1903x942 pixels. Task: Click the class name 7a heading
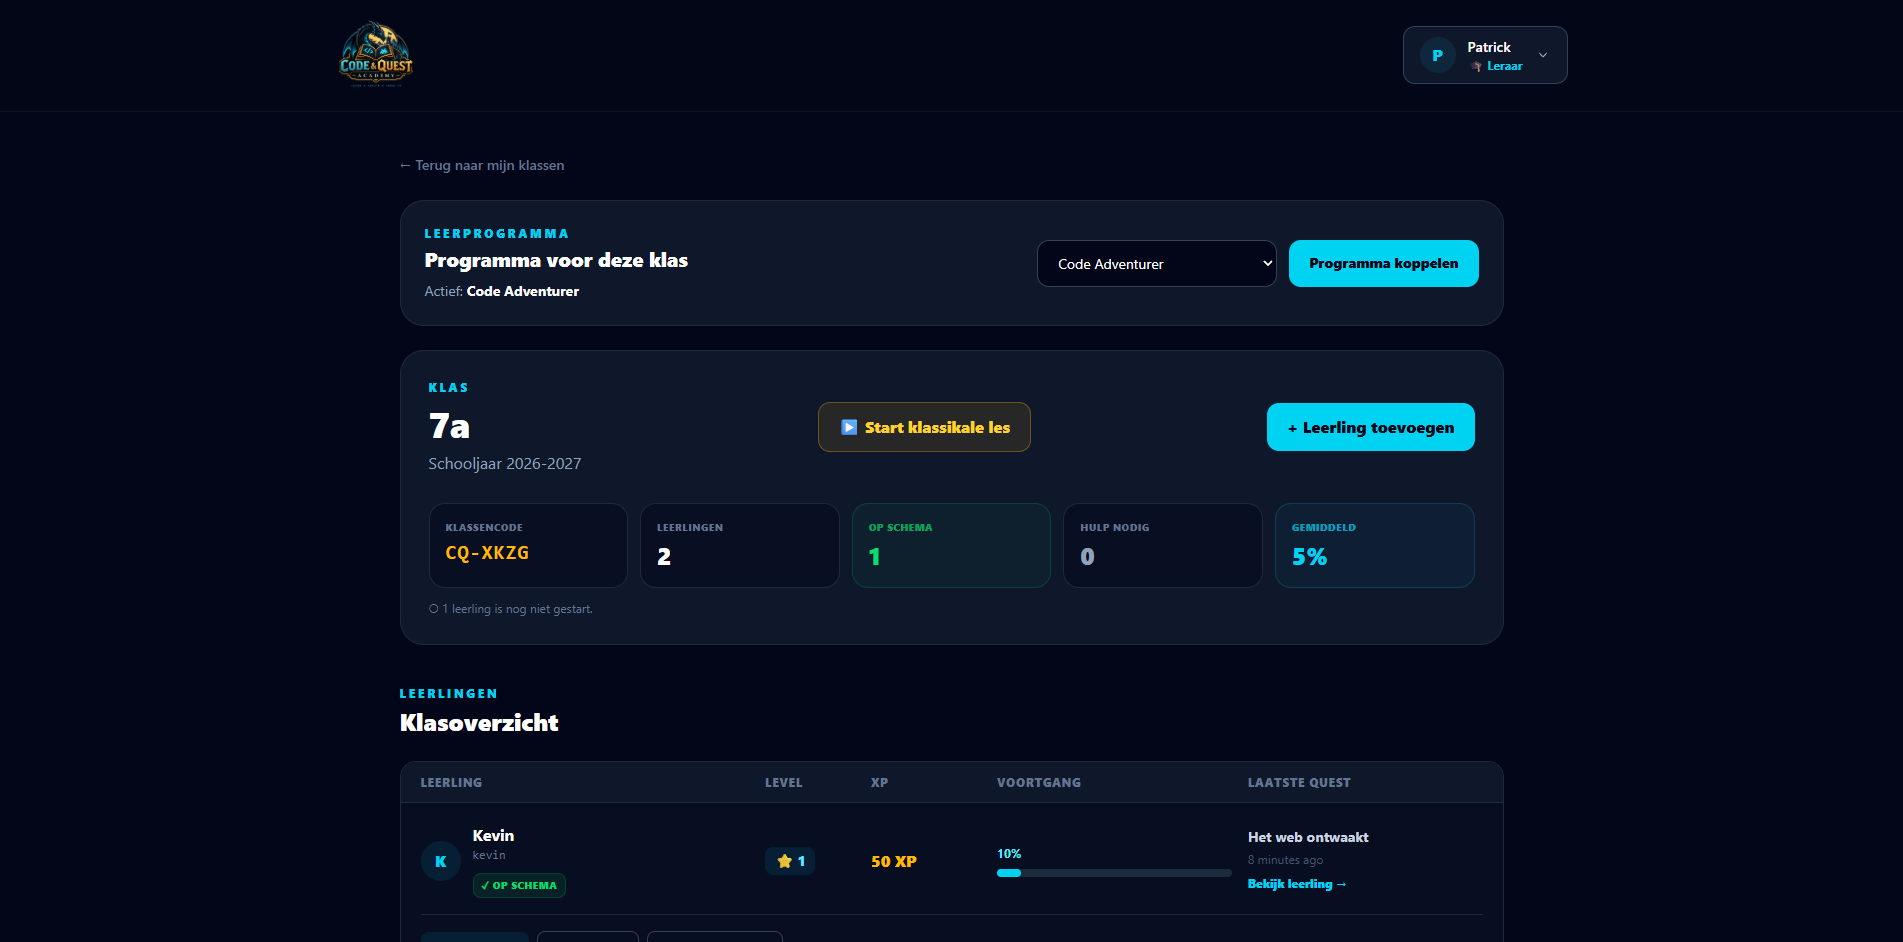point(449,426)
